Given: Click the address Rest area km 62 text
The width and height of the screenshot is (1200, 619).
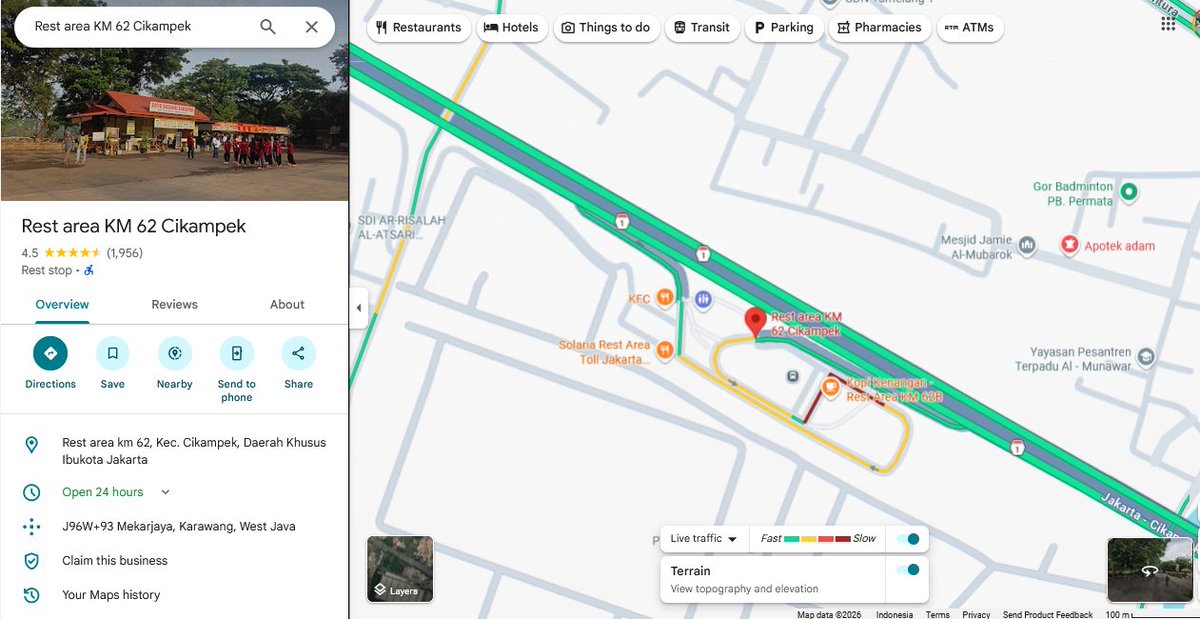Looking at the screenshot, I should point(194,451).
